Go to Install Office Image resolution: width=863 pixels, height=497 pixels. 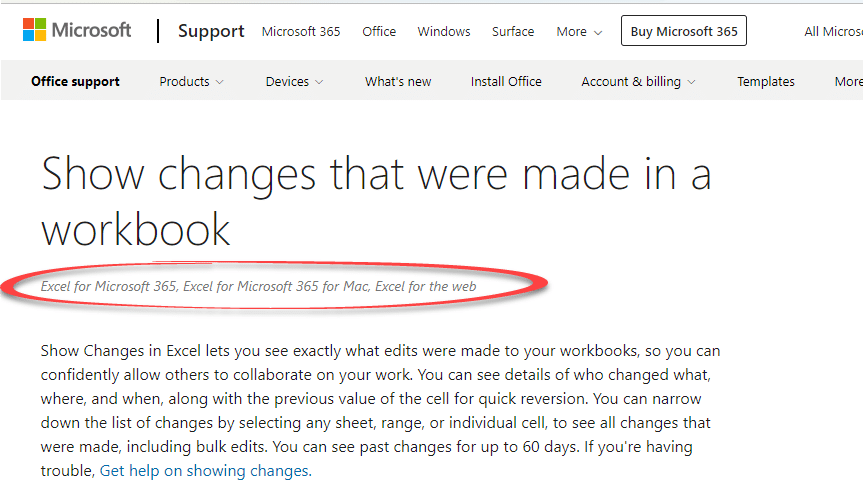(x=506, y=82)
